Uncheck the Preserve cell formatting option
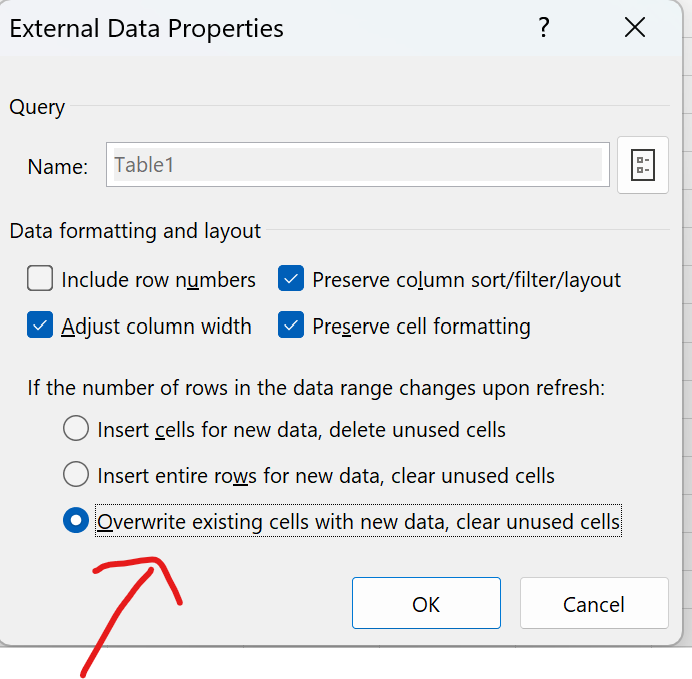 tap(292, 326)
